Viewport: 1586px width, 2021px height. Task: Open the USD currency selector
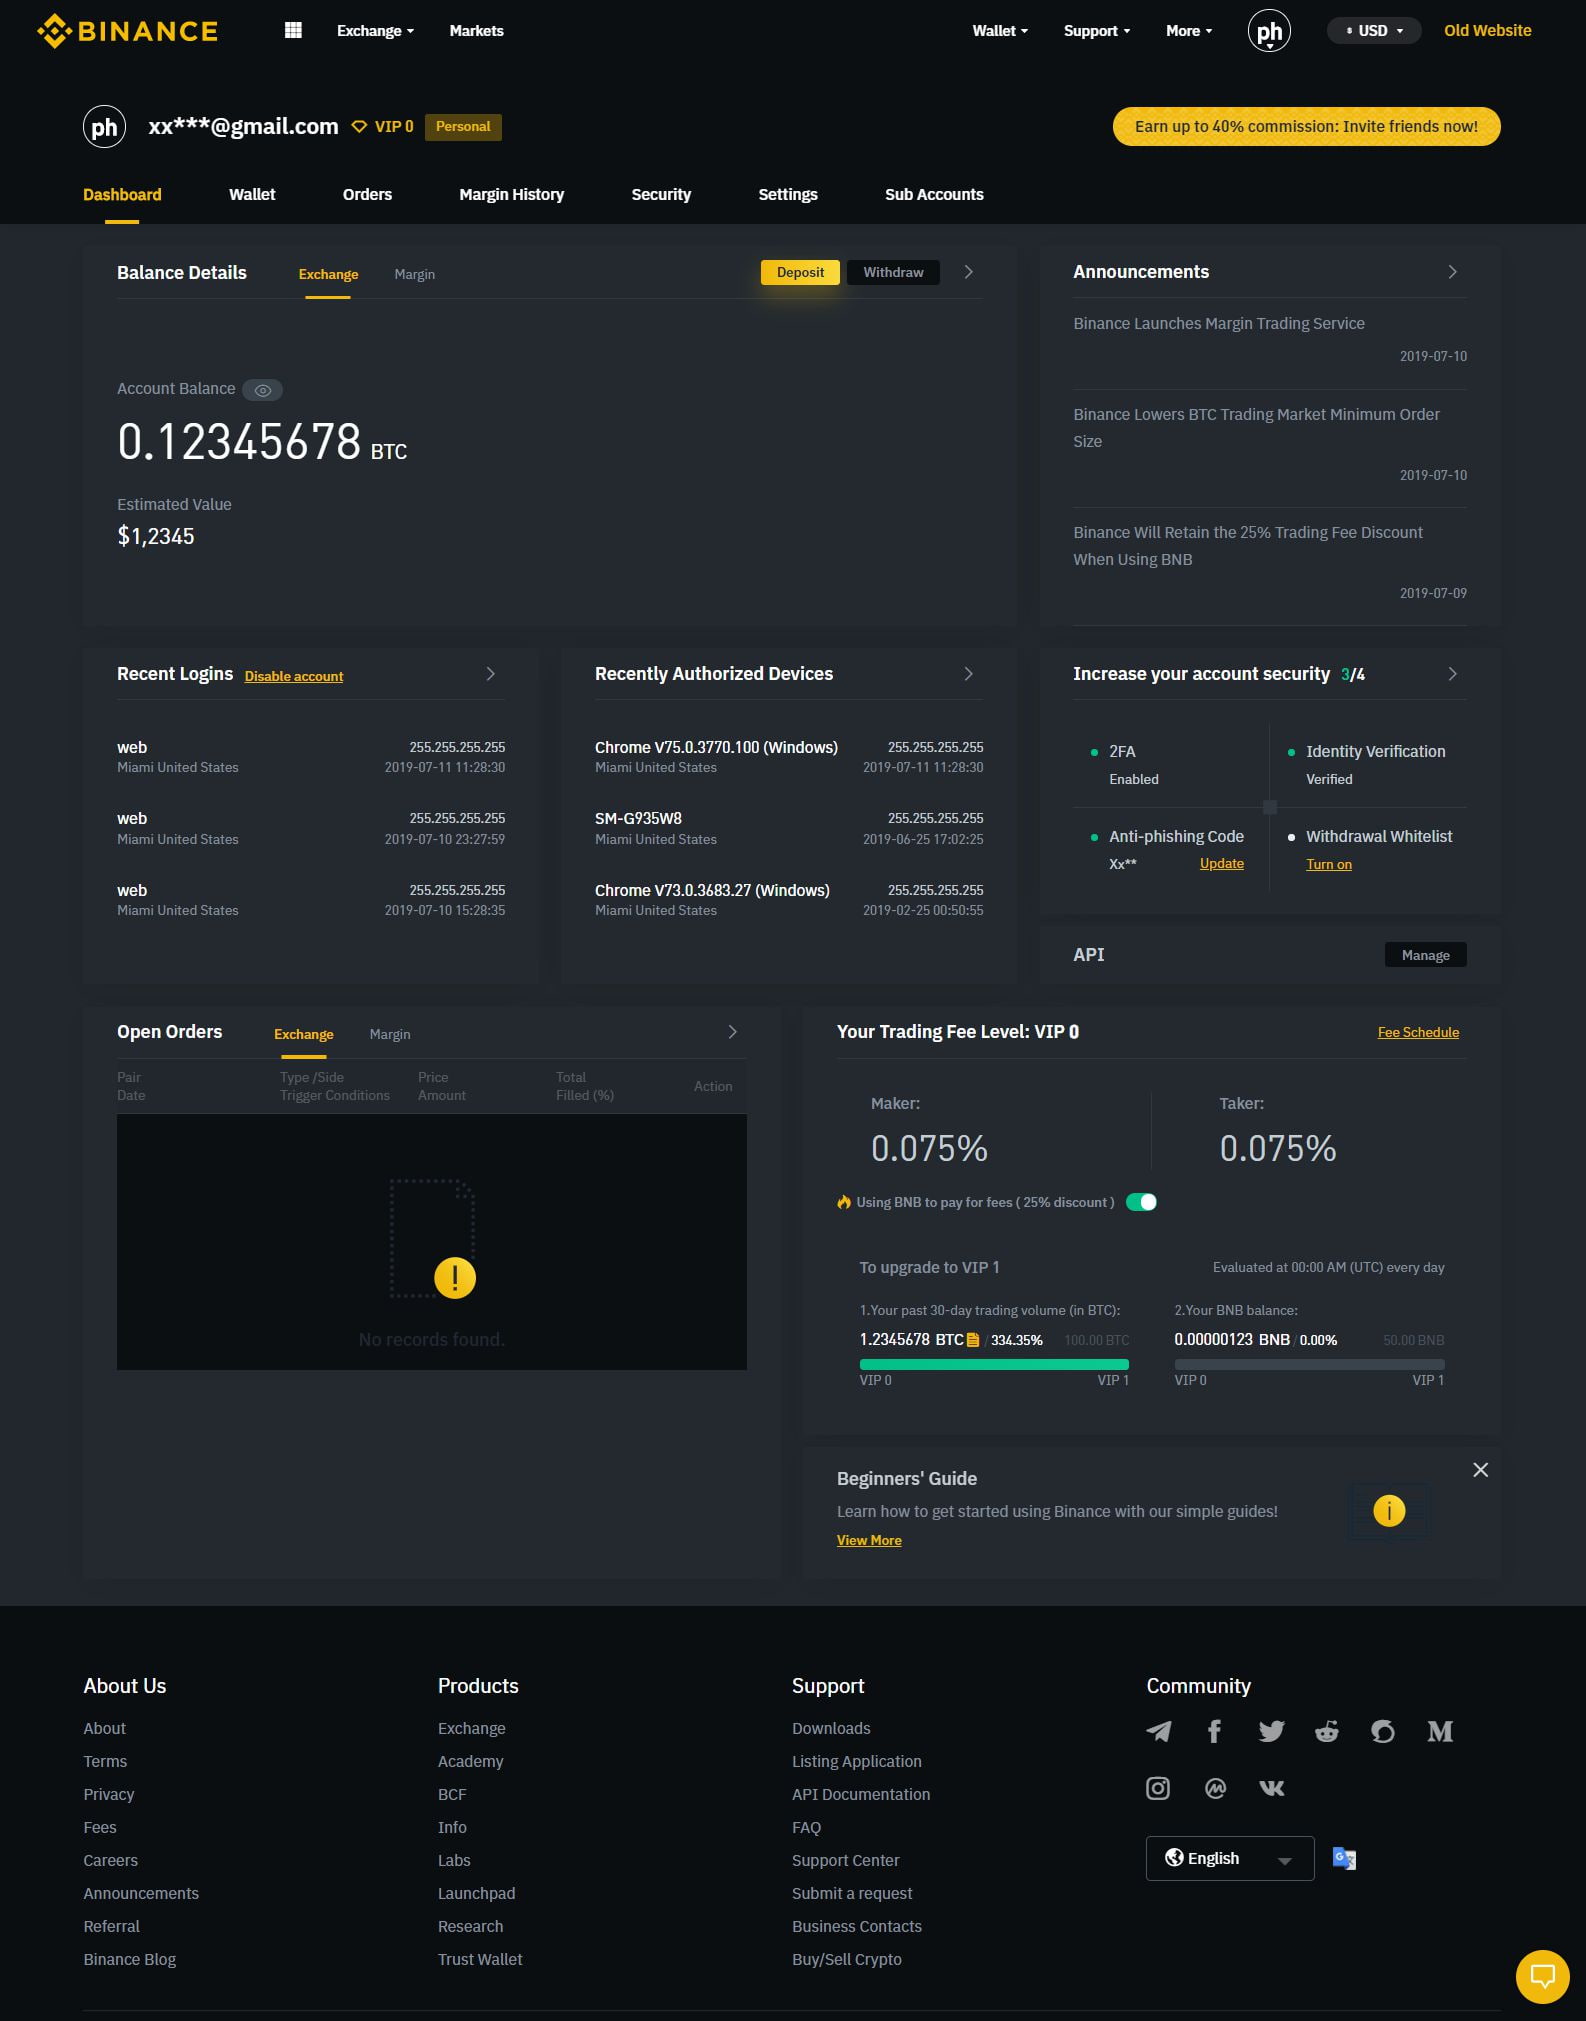tap(1374, 31)
